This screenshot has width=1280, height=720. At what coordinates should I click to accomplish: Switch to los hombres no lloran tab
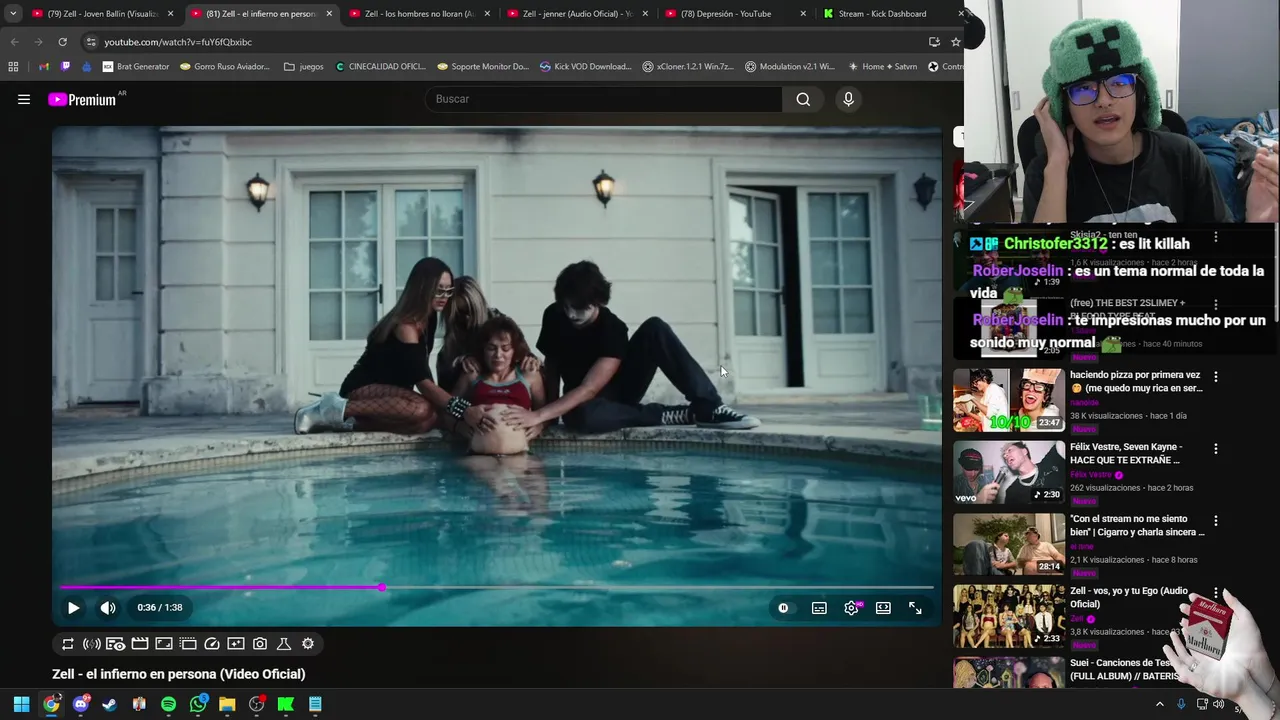(x=420, y=14)
